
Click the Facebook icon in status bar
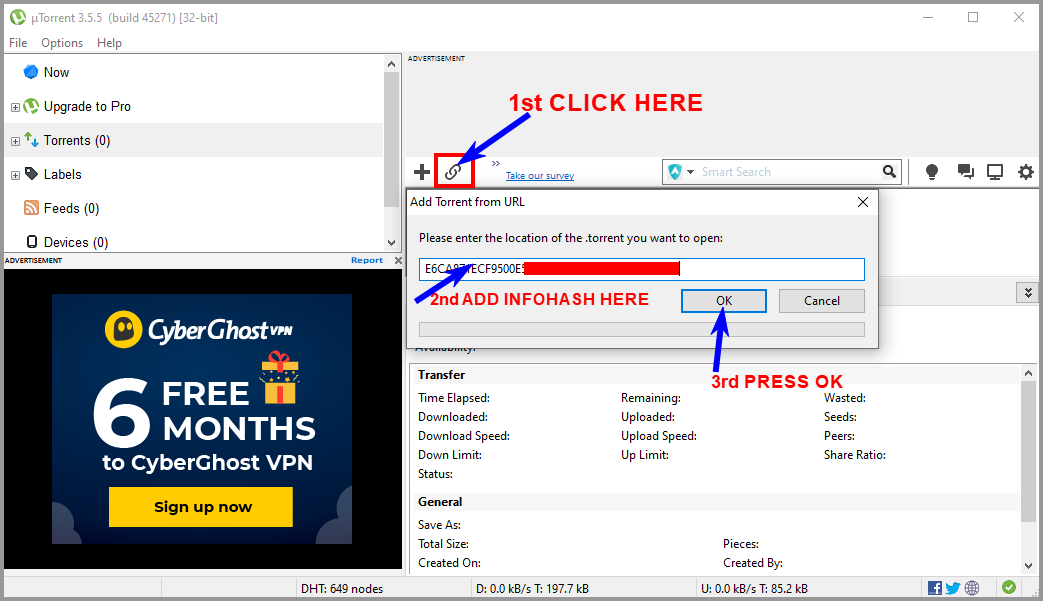pyautogui.click(x=935, y=588)
